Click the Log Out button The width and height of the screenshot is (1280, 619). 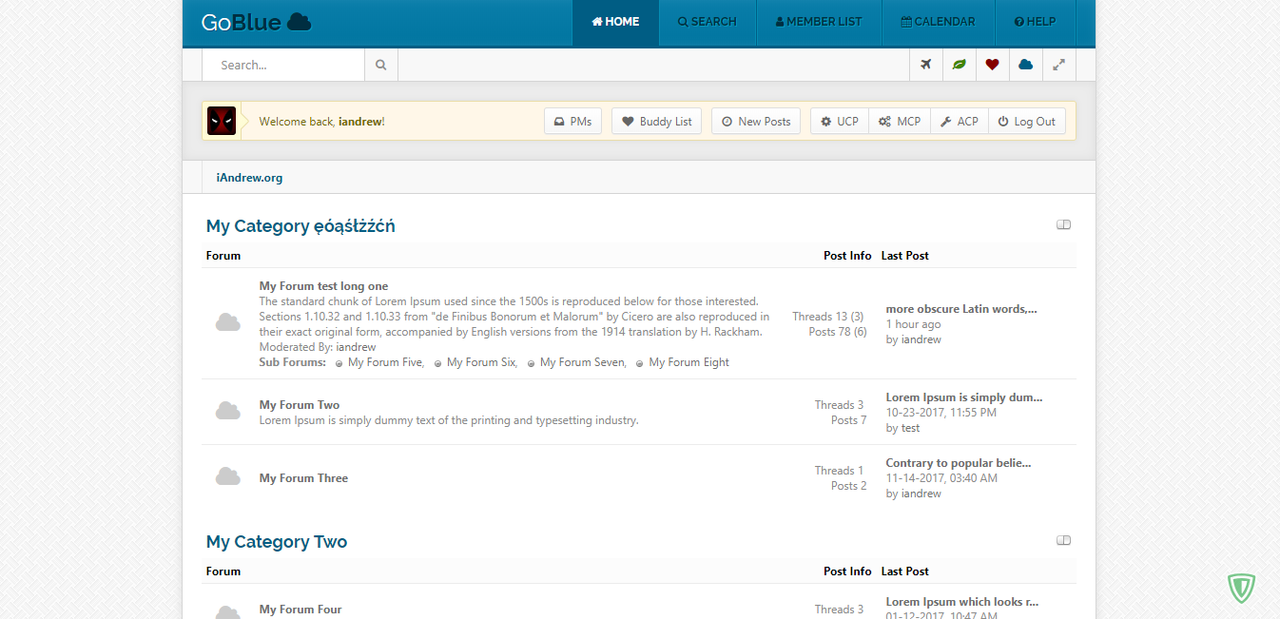[x=1027, y=121]
